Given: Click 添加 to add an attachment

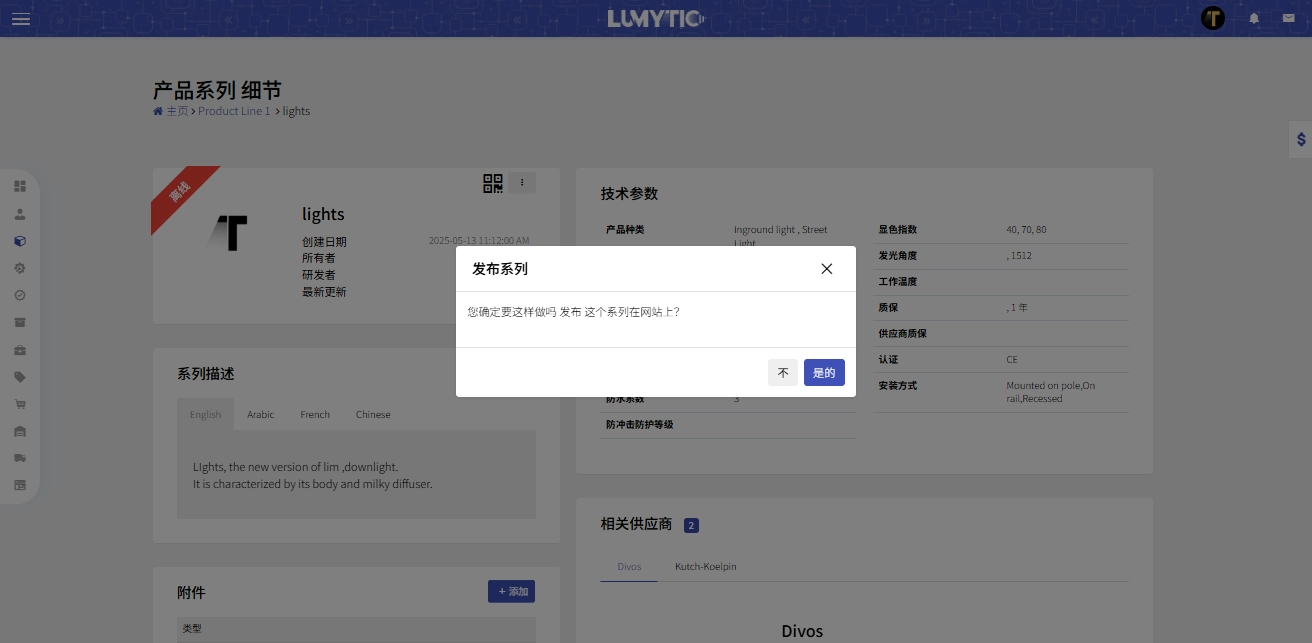Looking at the screenshot, I should [511, 591].
